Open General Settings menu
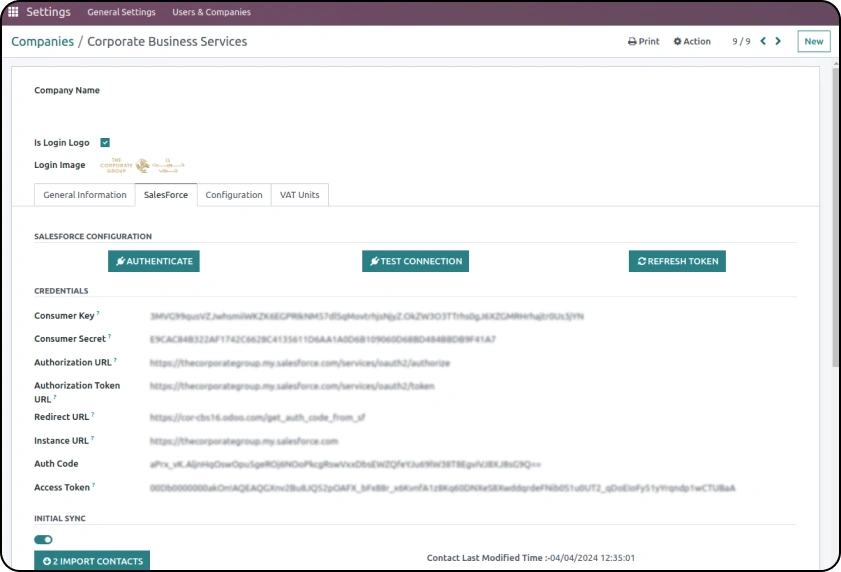Viewport: 841px width, 572px height. [121, 12]
